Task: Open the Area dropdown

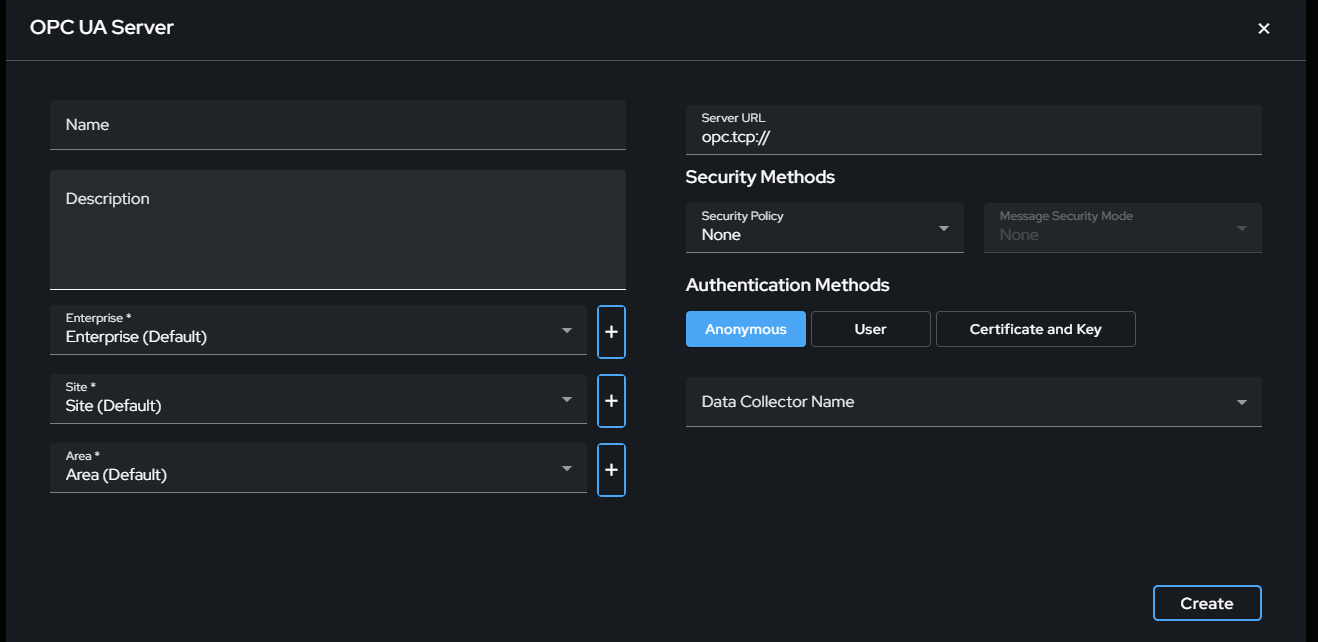Action: pyautogui.click(x=318, y=468)
